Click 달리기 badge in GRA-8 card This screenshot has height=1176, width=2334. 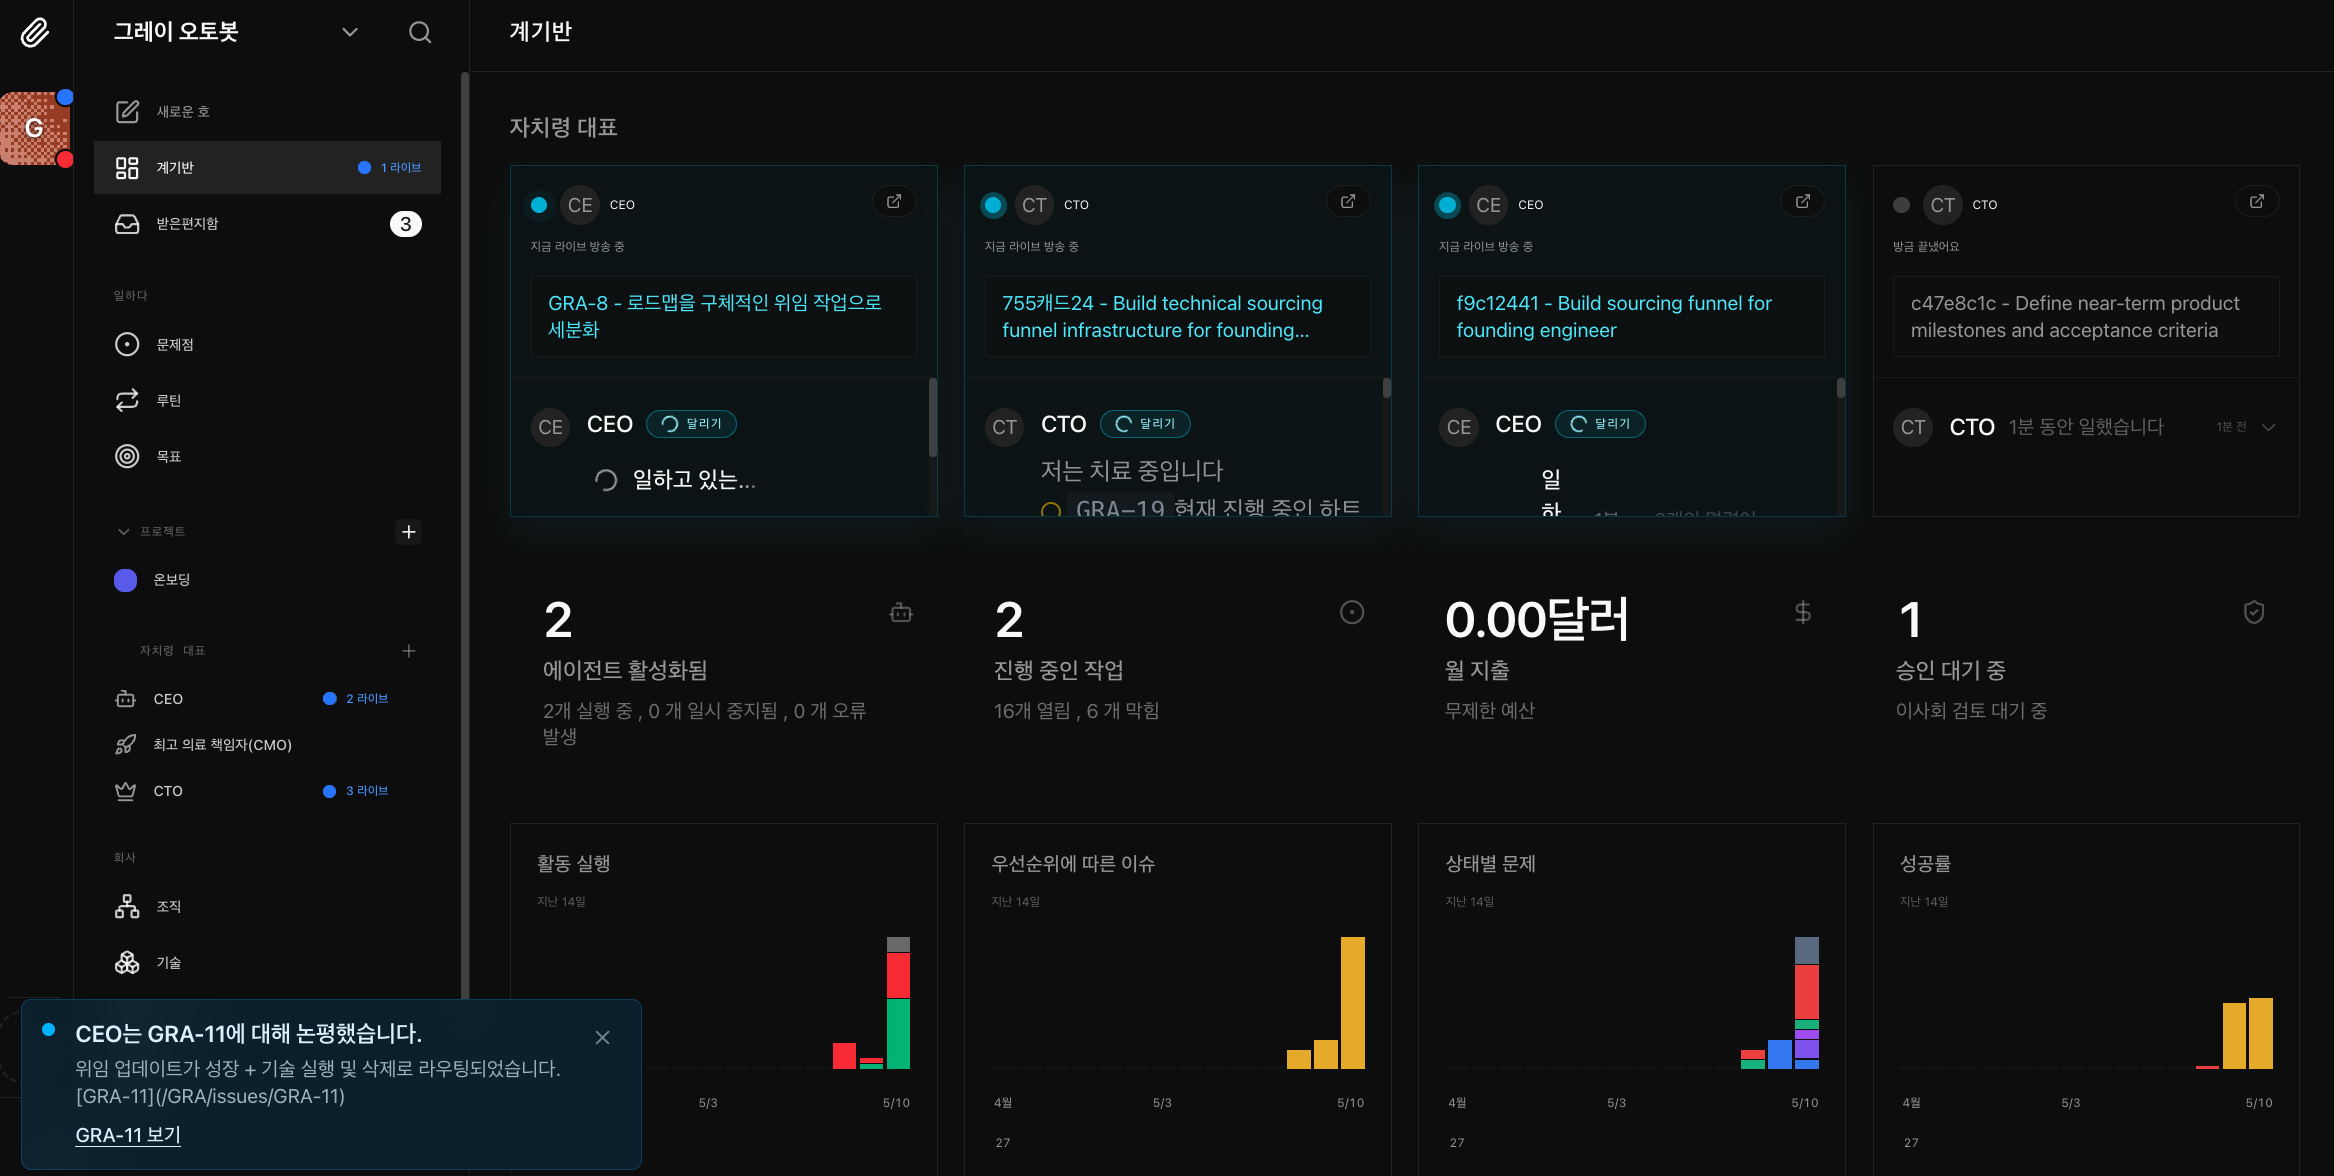(691, 424)
